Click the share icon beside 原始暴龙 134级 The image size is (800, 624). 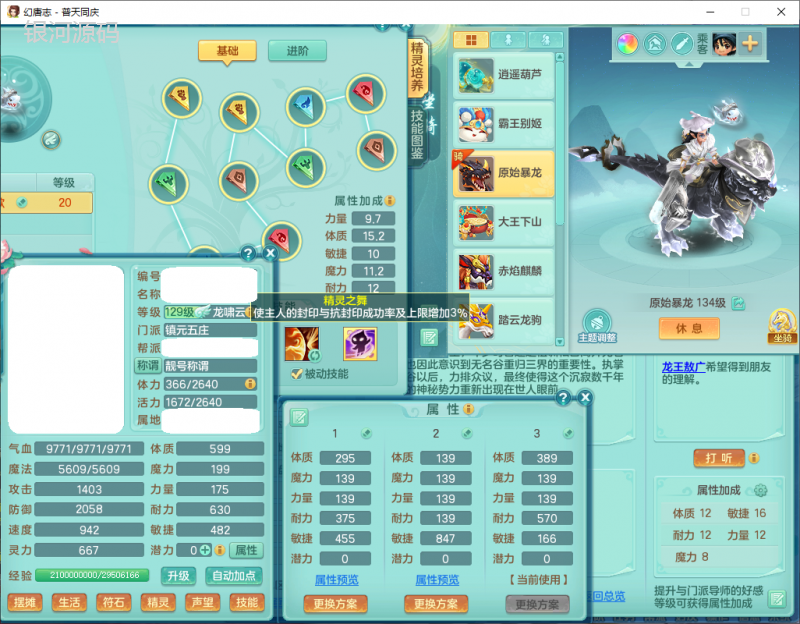[x=738, y=303]
